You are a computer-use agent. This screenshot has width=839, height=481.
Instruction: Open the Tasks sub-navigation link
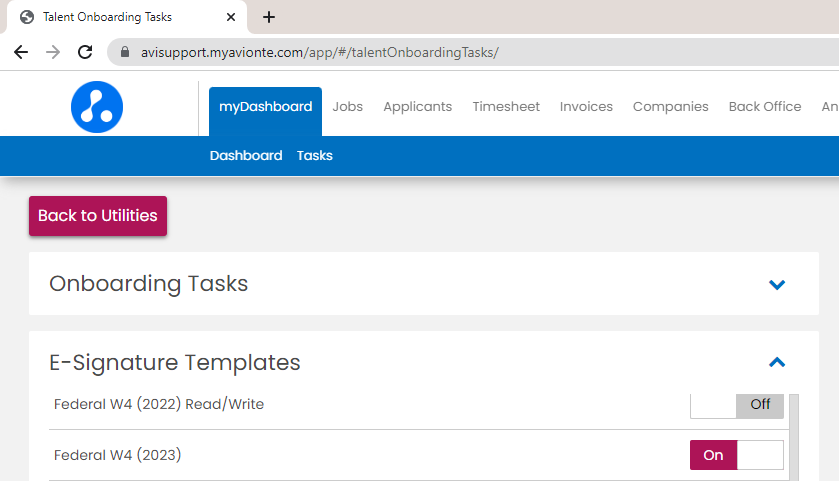pyautogui.click(x=314, y=156)
